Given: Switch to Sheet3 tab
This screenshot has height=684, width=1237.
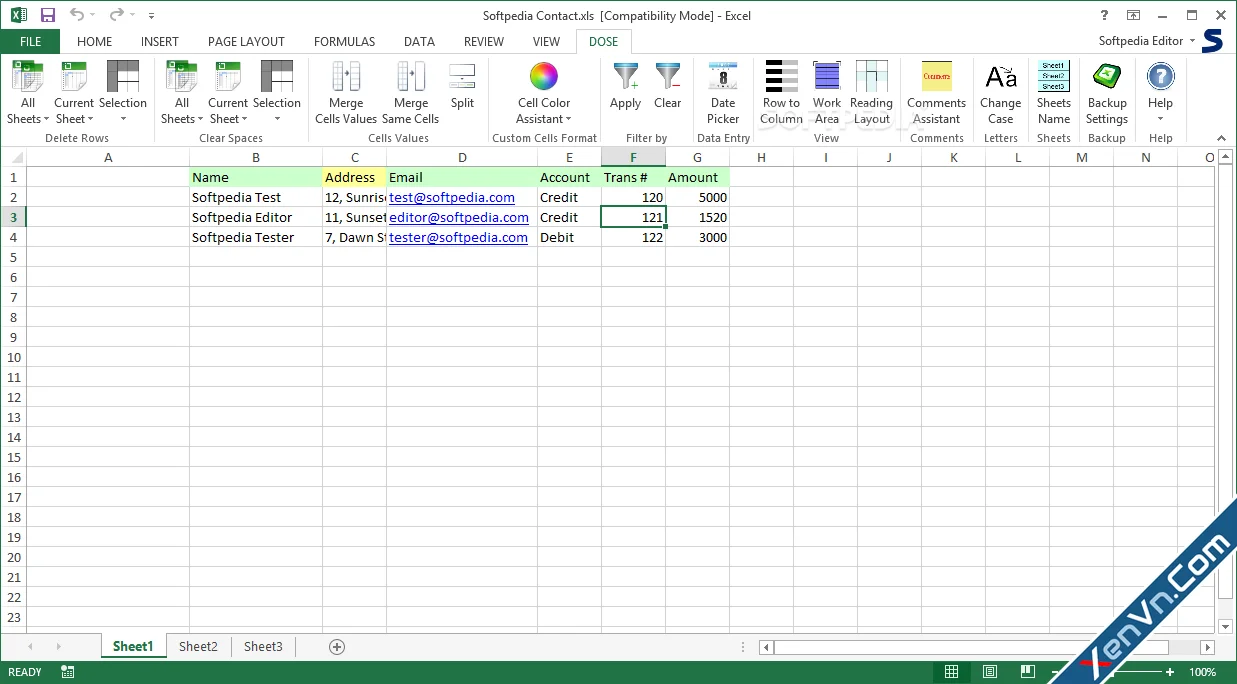Looking at the screenshot, I should point(263,646).
